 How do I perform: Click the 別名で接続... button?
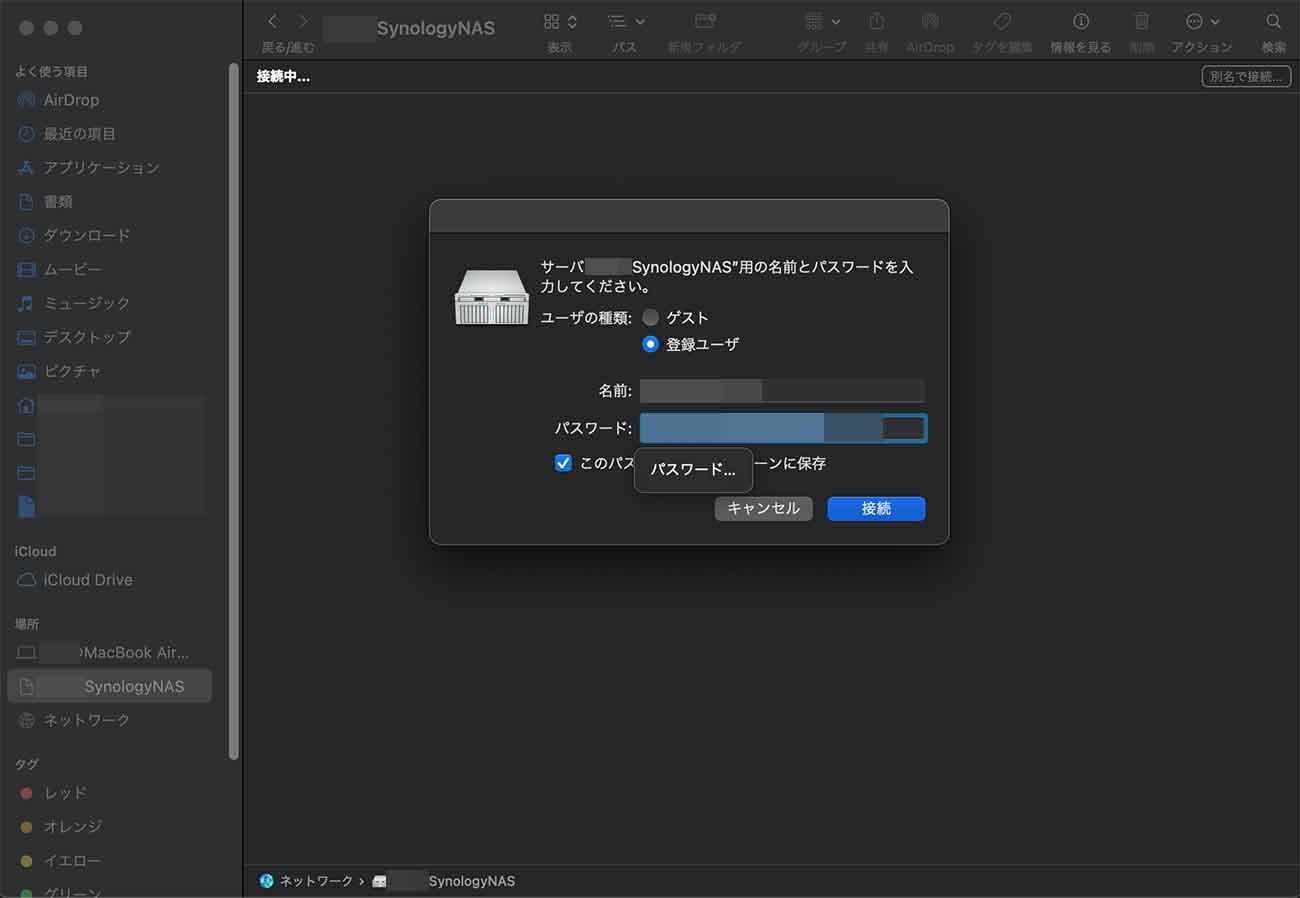[x=1244, y=77]
